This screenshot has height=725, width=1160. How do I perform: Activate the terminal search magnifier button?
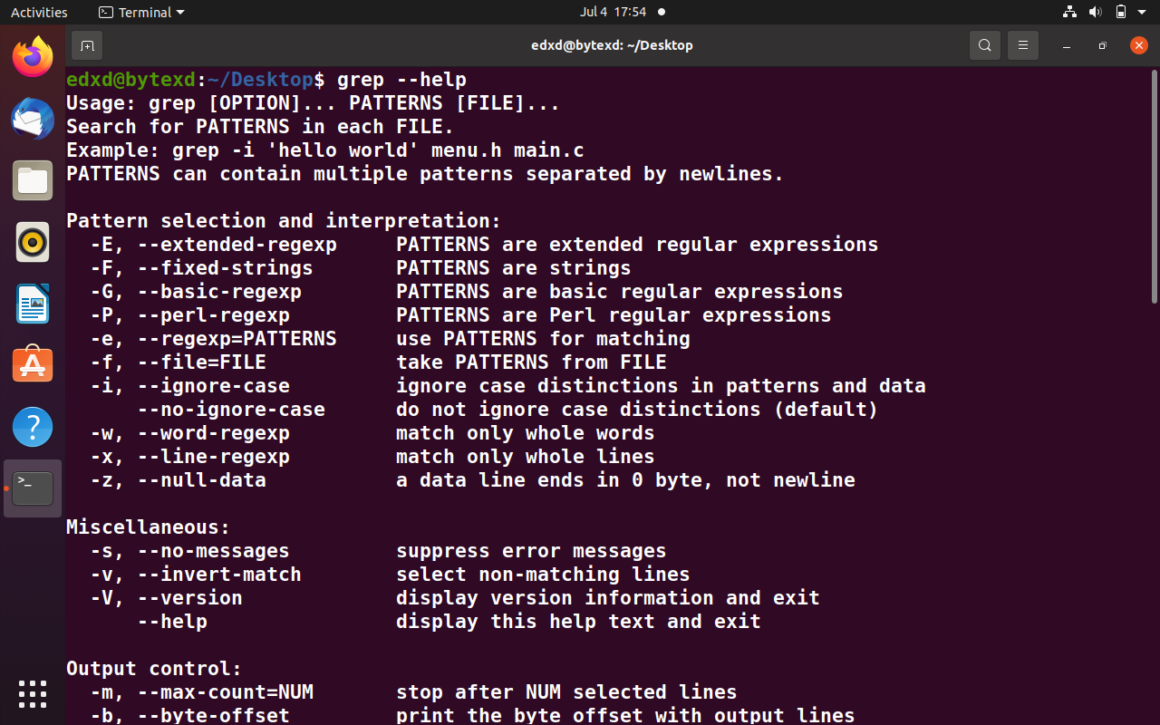pos(984,45)
